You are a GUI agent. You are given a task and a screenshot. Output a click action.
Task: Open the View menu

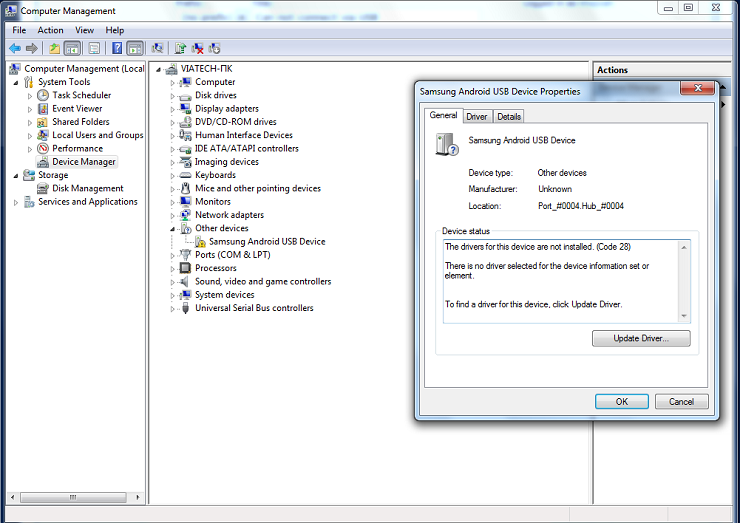(x=84, y=30)
